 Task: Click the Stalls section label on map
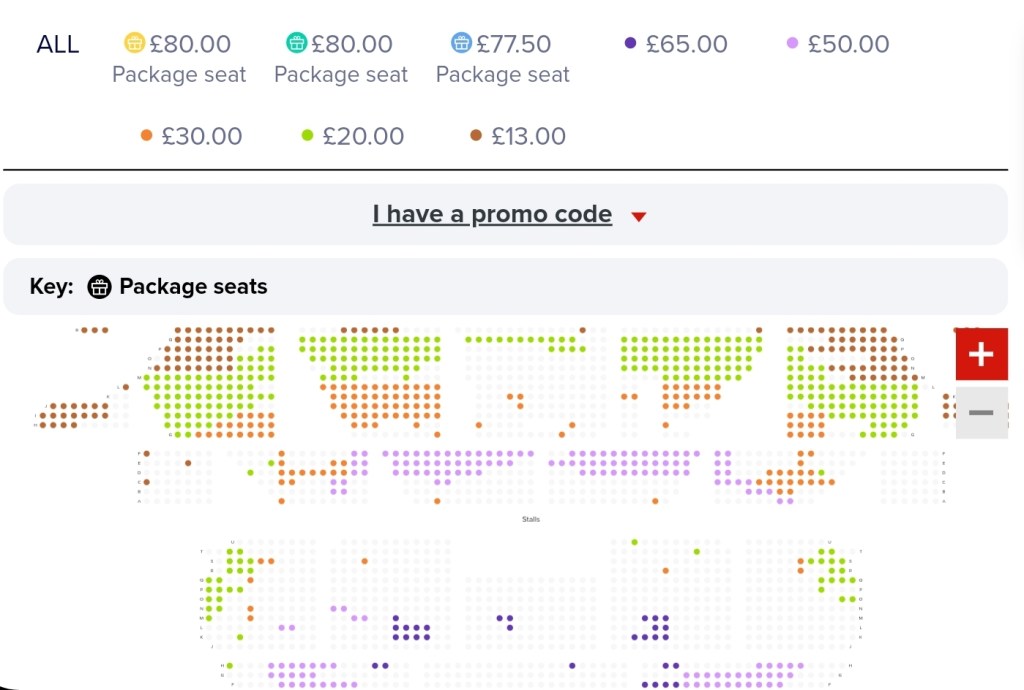(x=531, y=520)
